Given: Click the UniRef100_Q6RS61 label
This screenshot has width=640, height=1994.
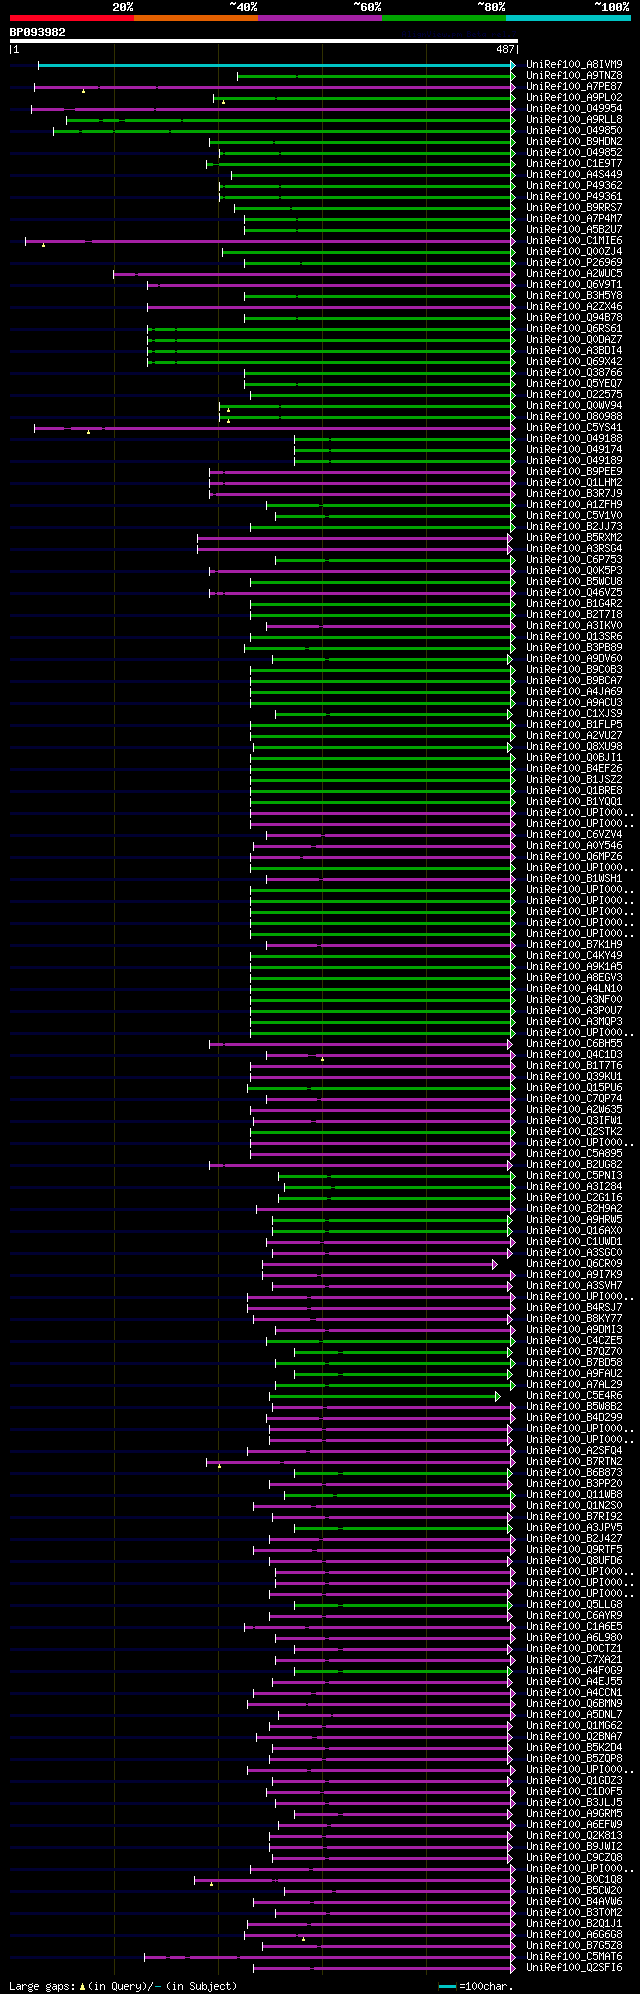Looking at the screenshot, I should click(x=574, y=329).
